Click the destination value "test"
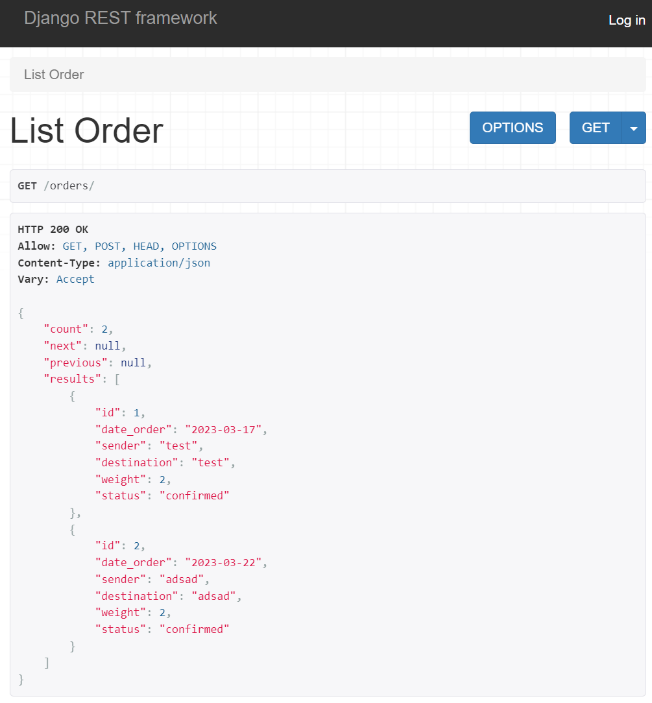The width and height of the screenshot is (652, 703). [x=211, y=463]
